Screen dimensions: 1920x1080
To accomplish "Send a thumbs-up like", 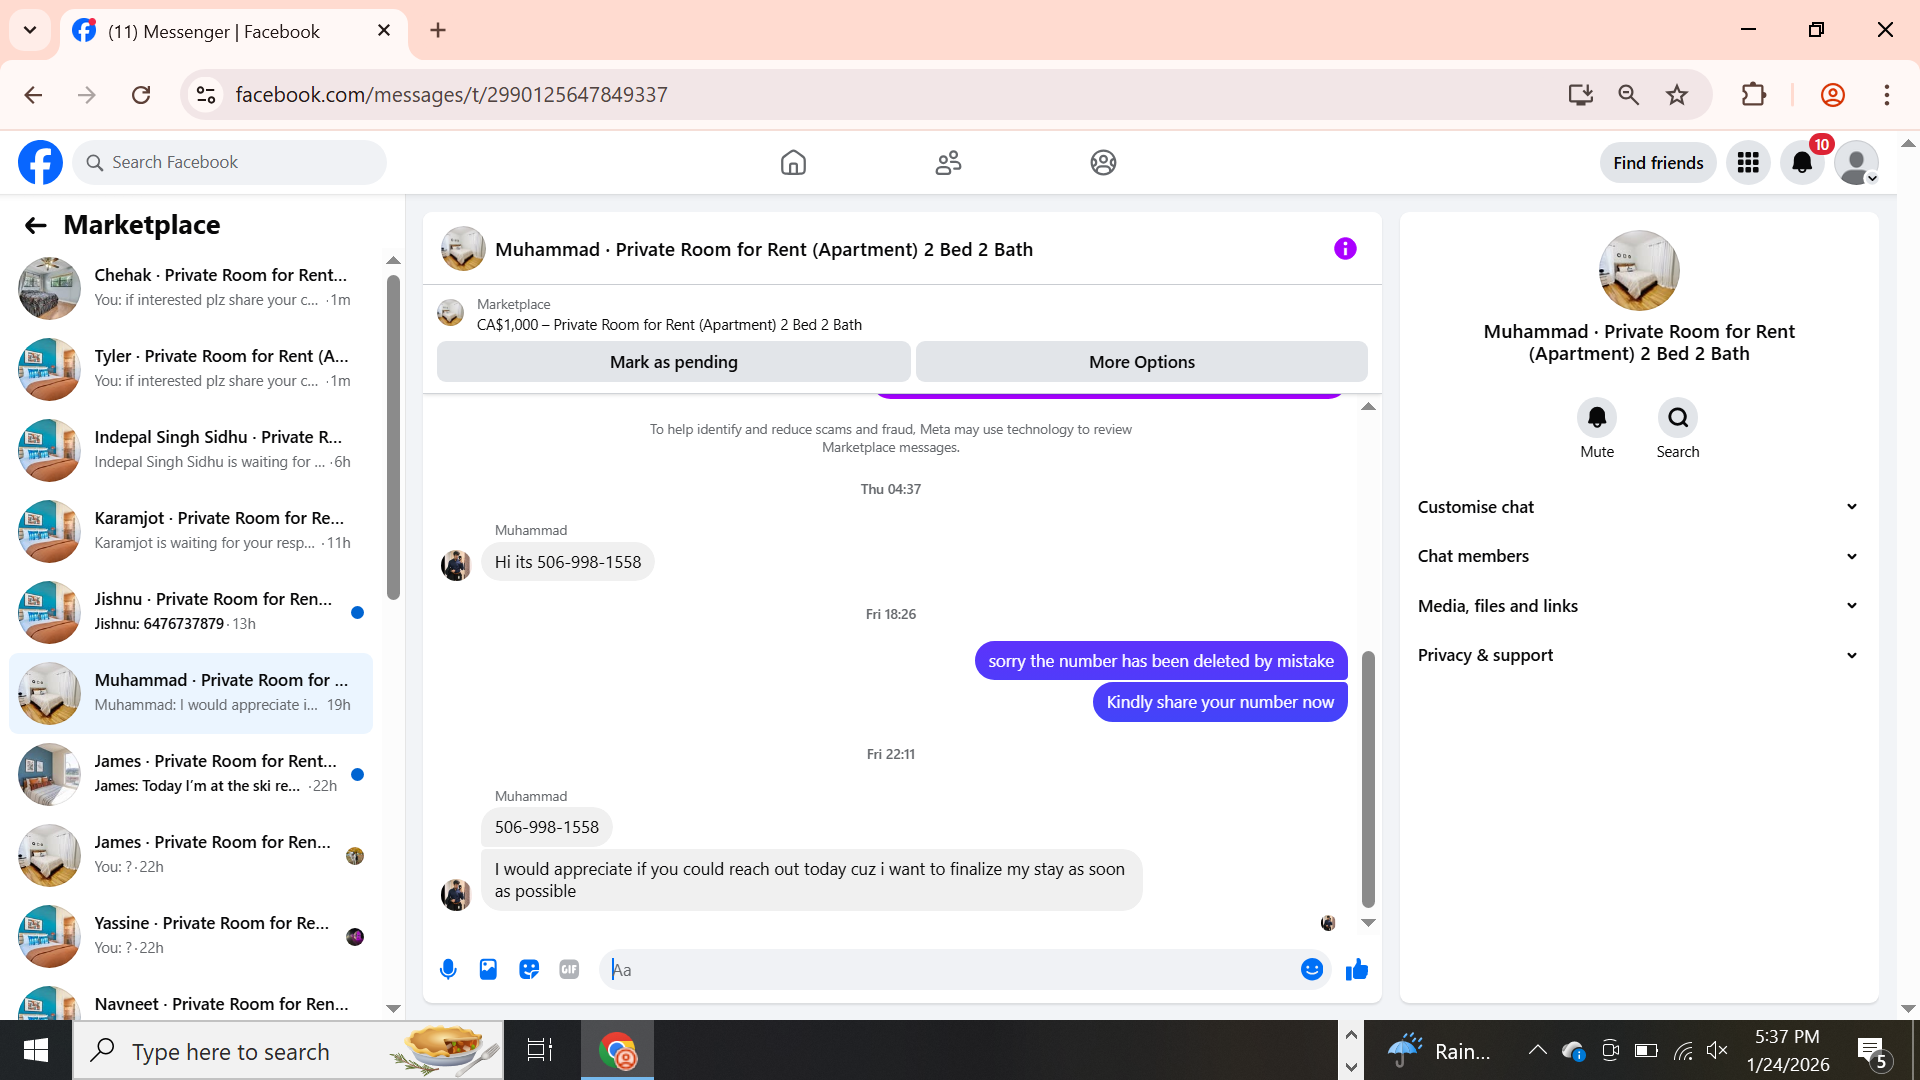I will pos(1356,969).
